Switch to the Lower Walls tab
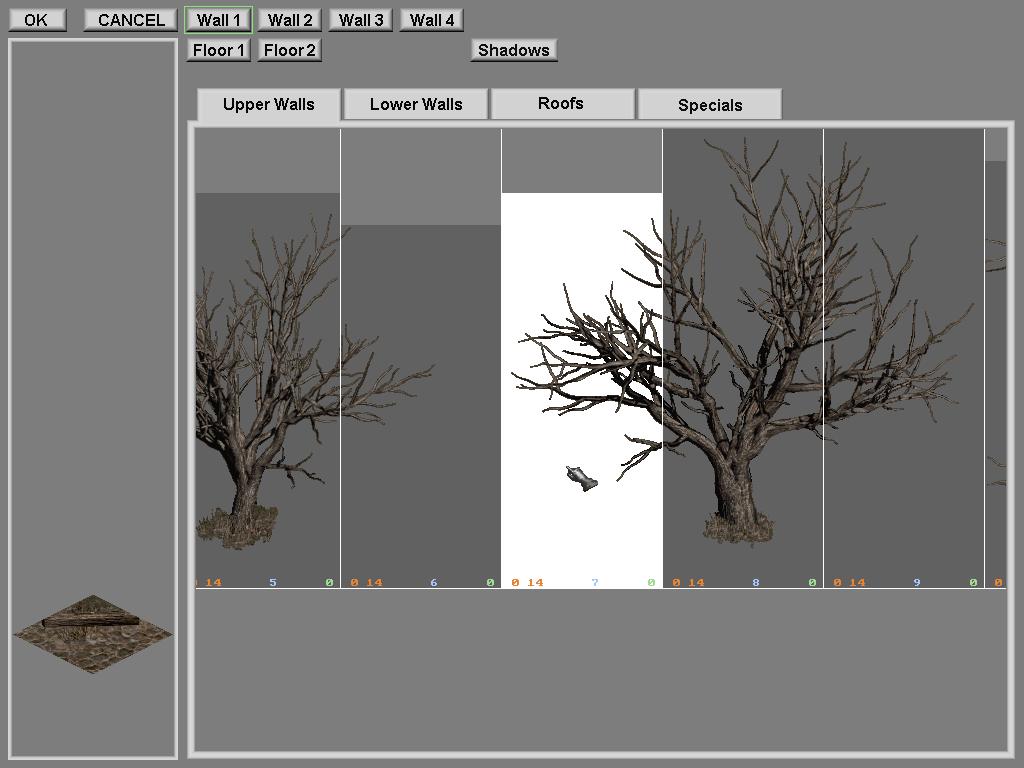Screen dimensions: 1024x768 pos(416,105)
